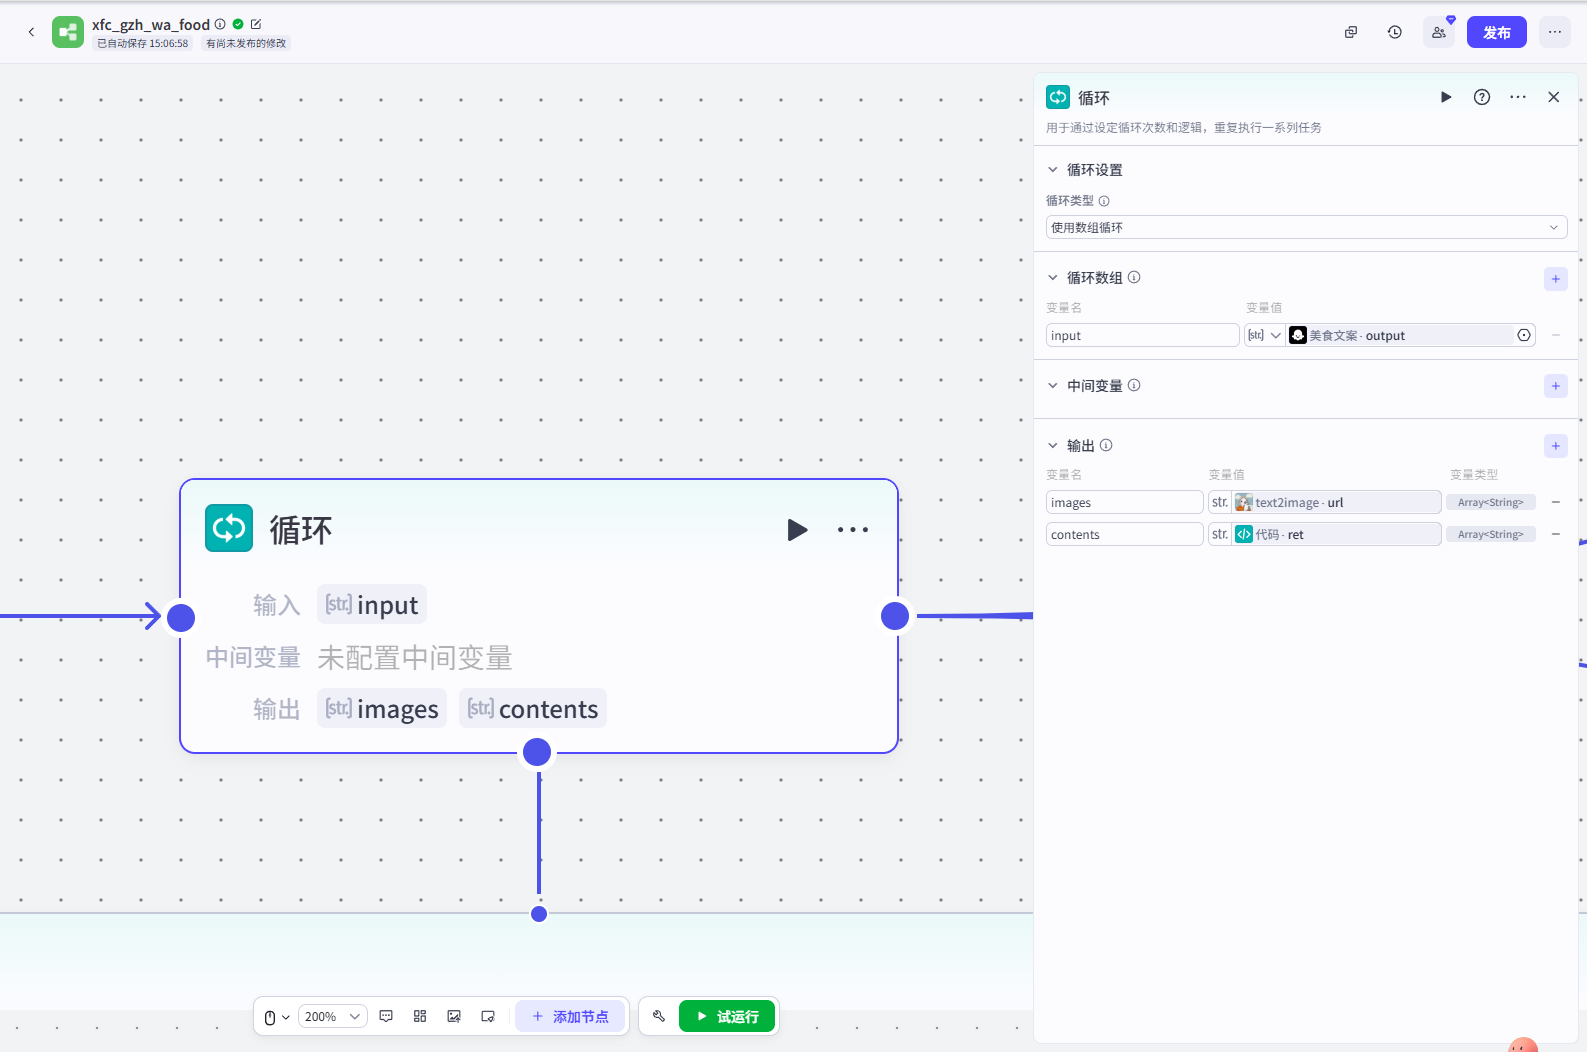Click the green verified check icon

238,24
